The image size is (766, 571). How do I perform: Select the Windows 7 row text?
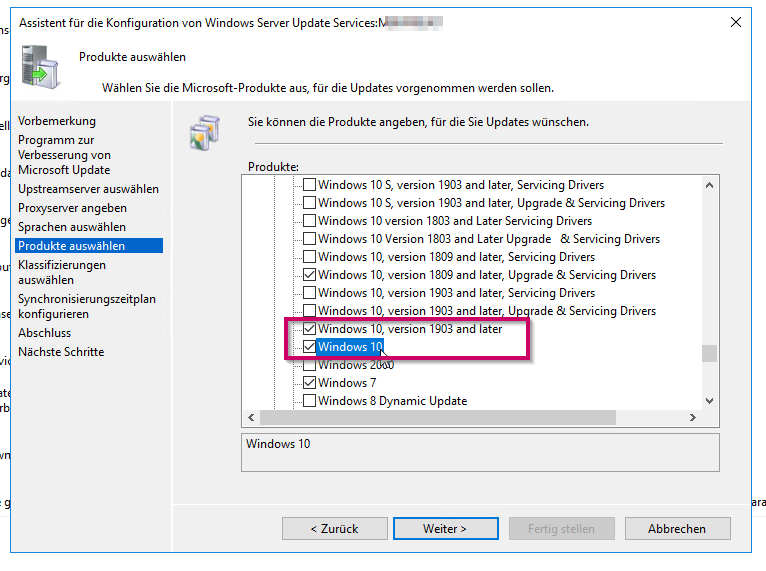[347, 382]
